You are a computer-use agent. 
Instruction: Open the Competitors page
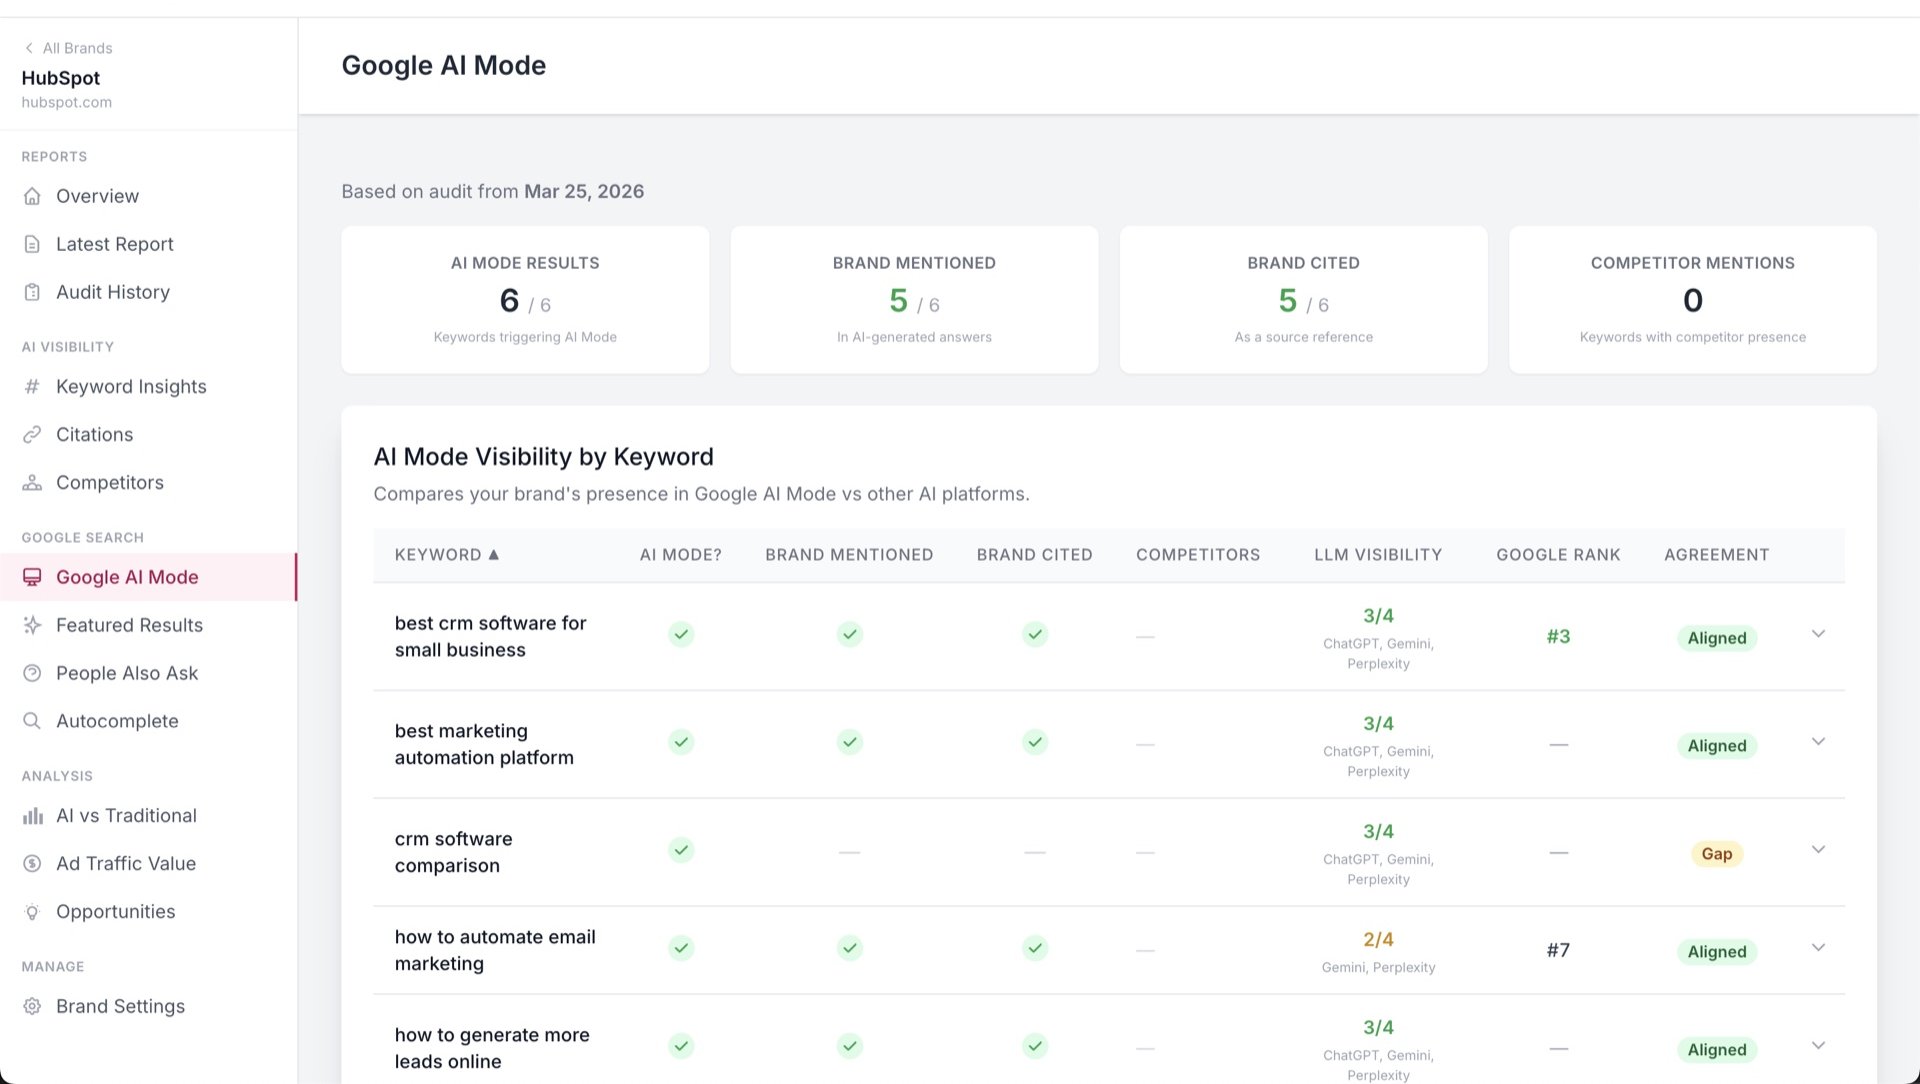(148, 482)
